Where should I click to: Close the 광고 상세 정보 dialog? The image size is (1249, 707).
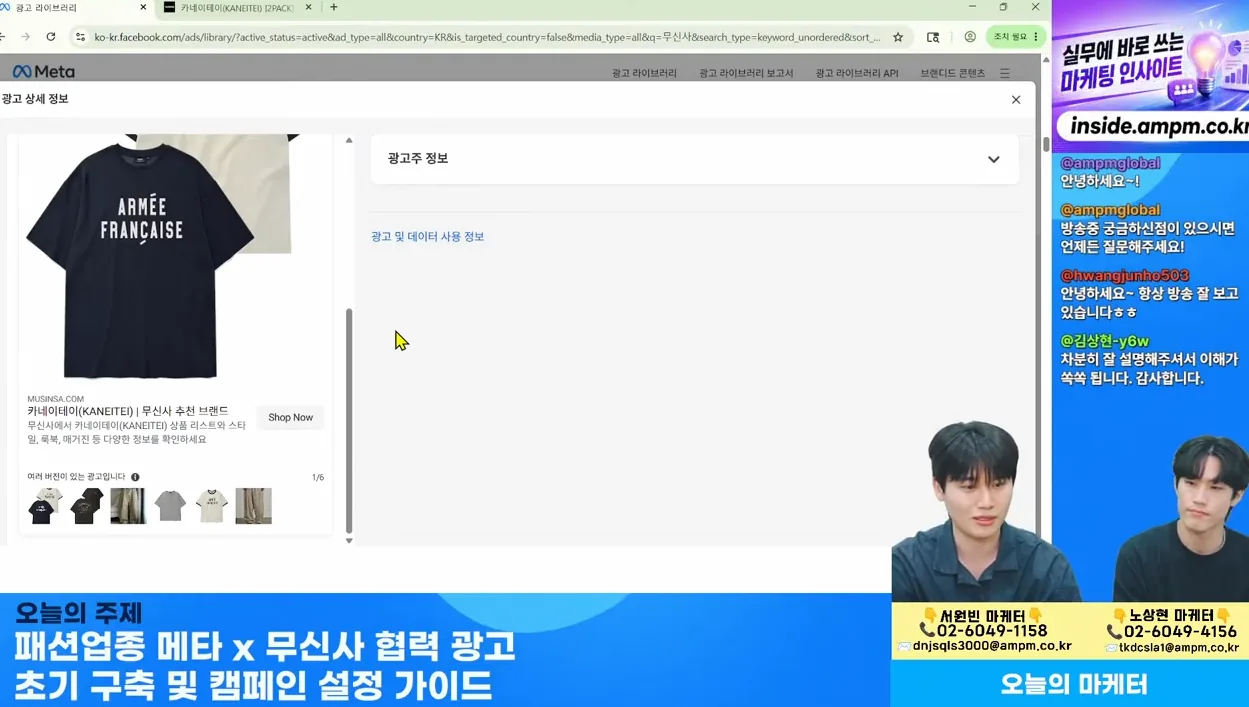point(1016,99)
